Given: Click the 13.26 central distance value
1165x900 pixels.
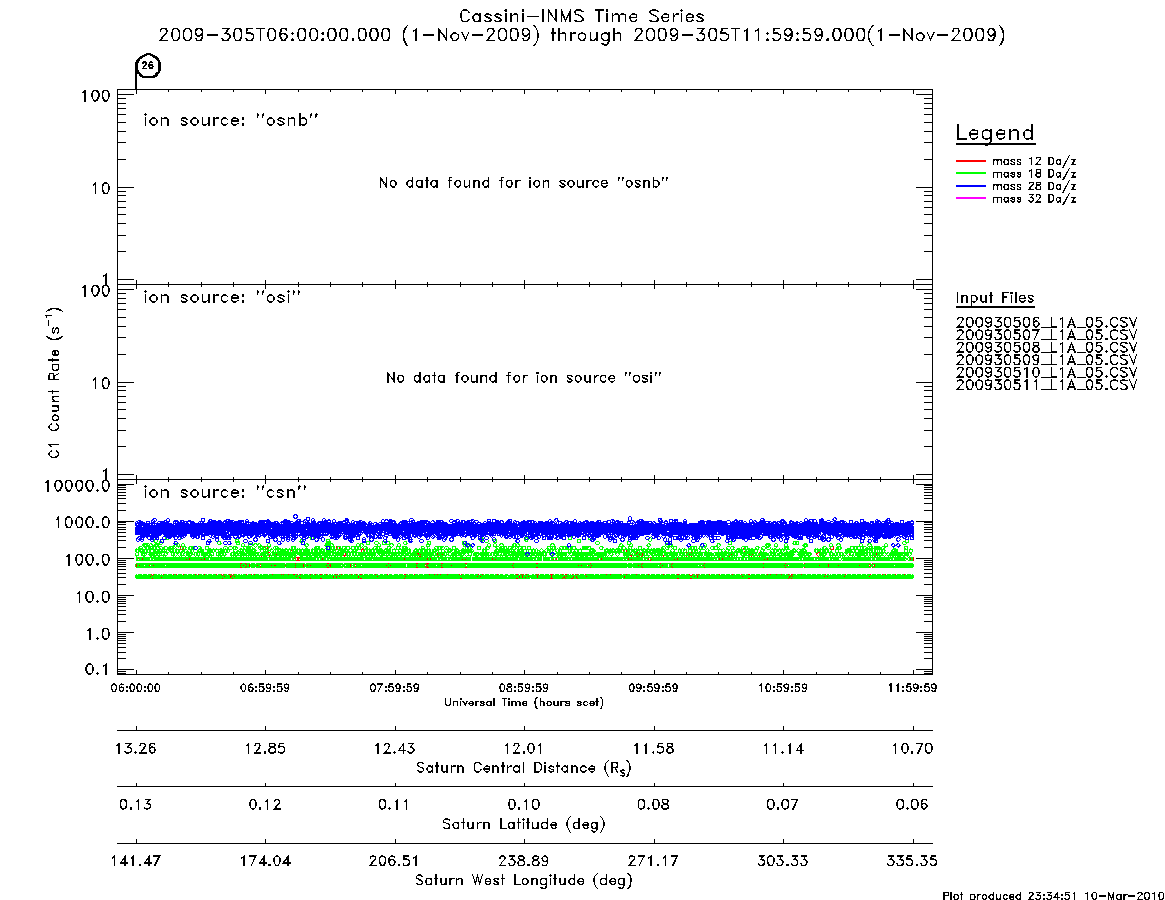Looking at the screenshot, I should pyautogui.click(x=135, y=748).
